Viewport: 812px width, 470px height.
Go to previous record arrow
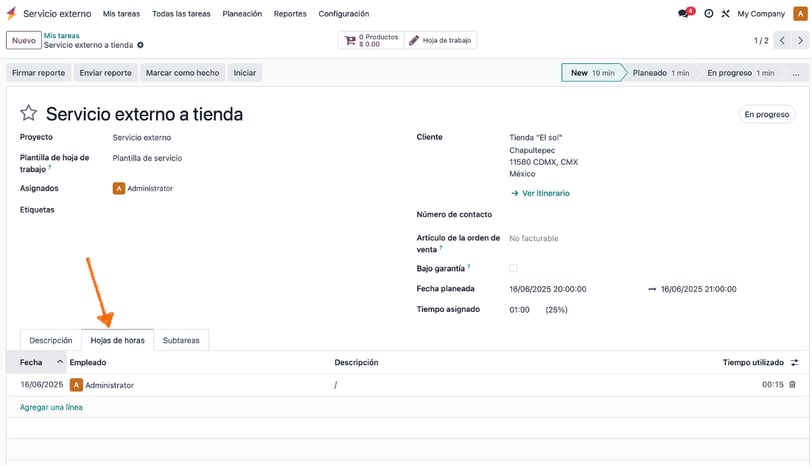pyautogui.click(x=782, y=40)
